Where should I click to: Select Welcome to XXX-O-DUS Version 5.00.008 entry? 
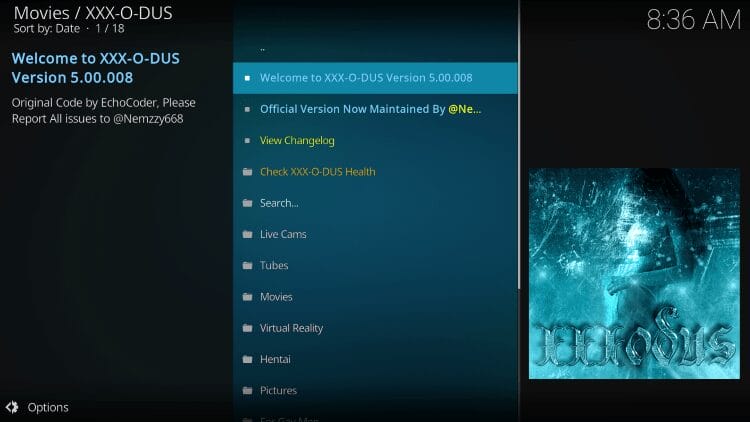coord(366,78)
